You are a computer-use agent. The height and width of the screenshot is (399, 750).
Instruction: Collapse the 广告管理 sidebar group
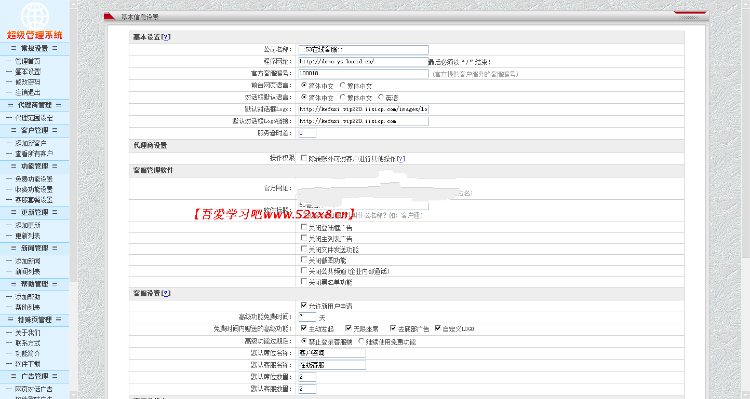(x=34, y=377)
